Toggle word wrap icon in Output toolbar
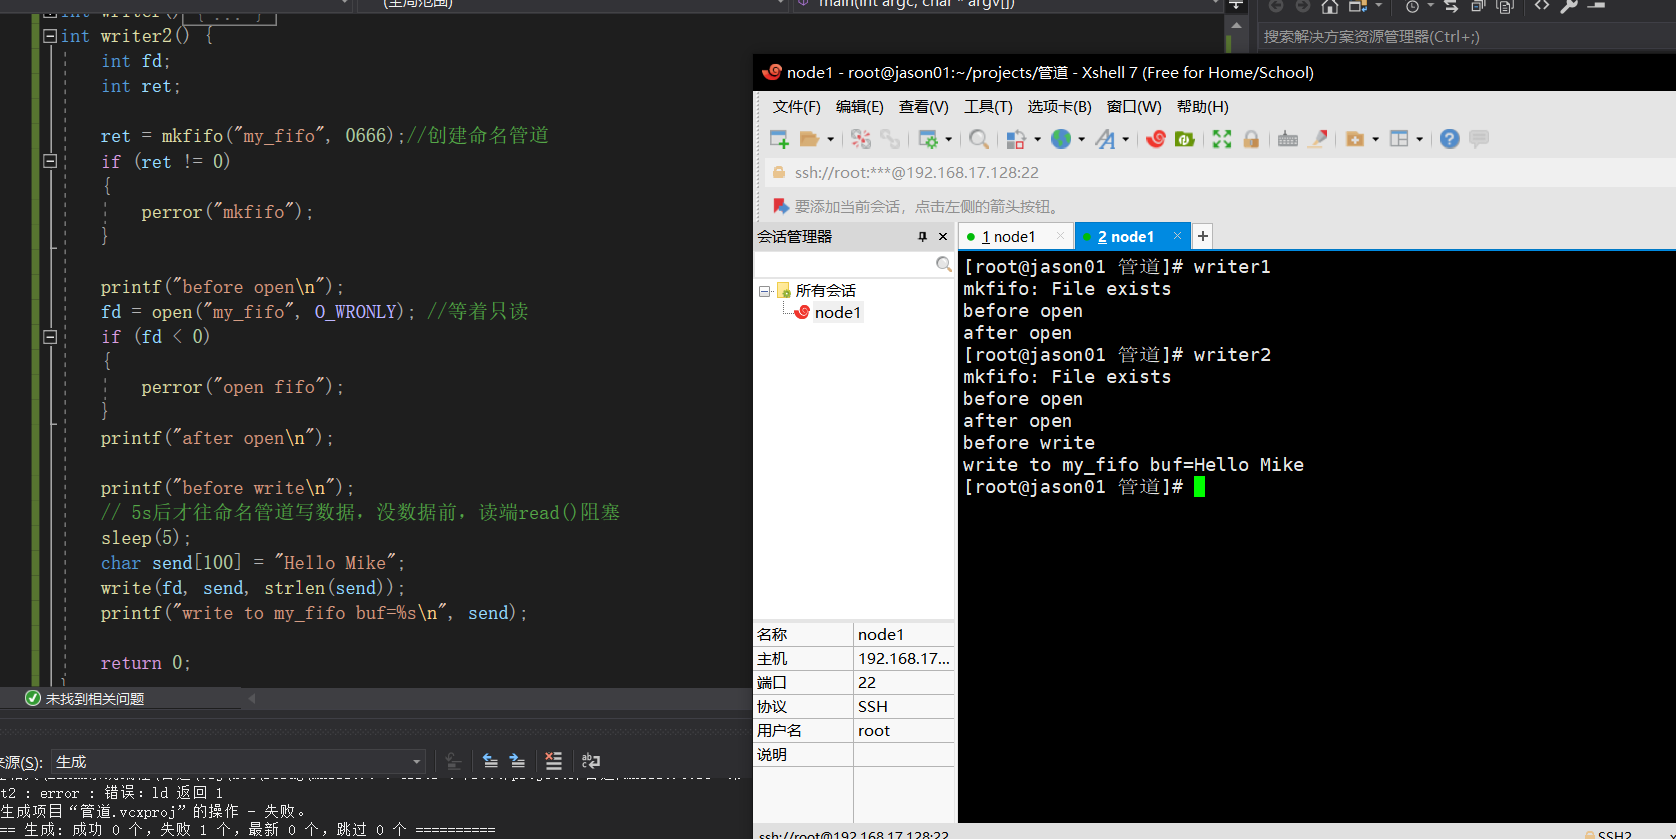1676x839 pixels. (591, 761)
